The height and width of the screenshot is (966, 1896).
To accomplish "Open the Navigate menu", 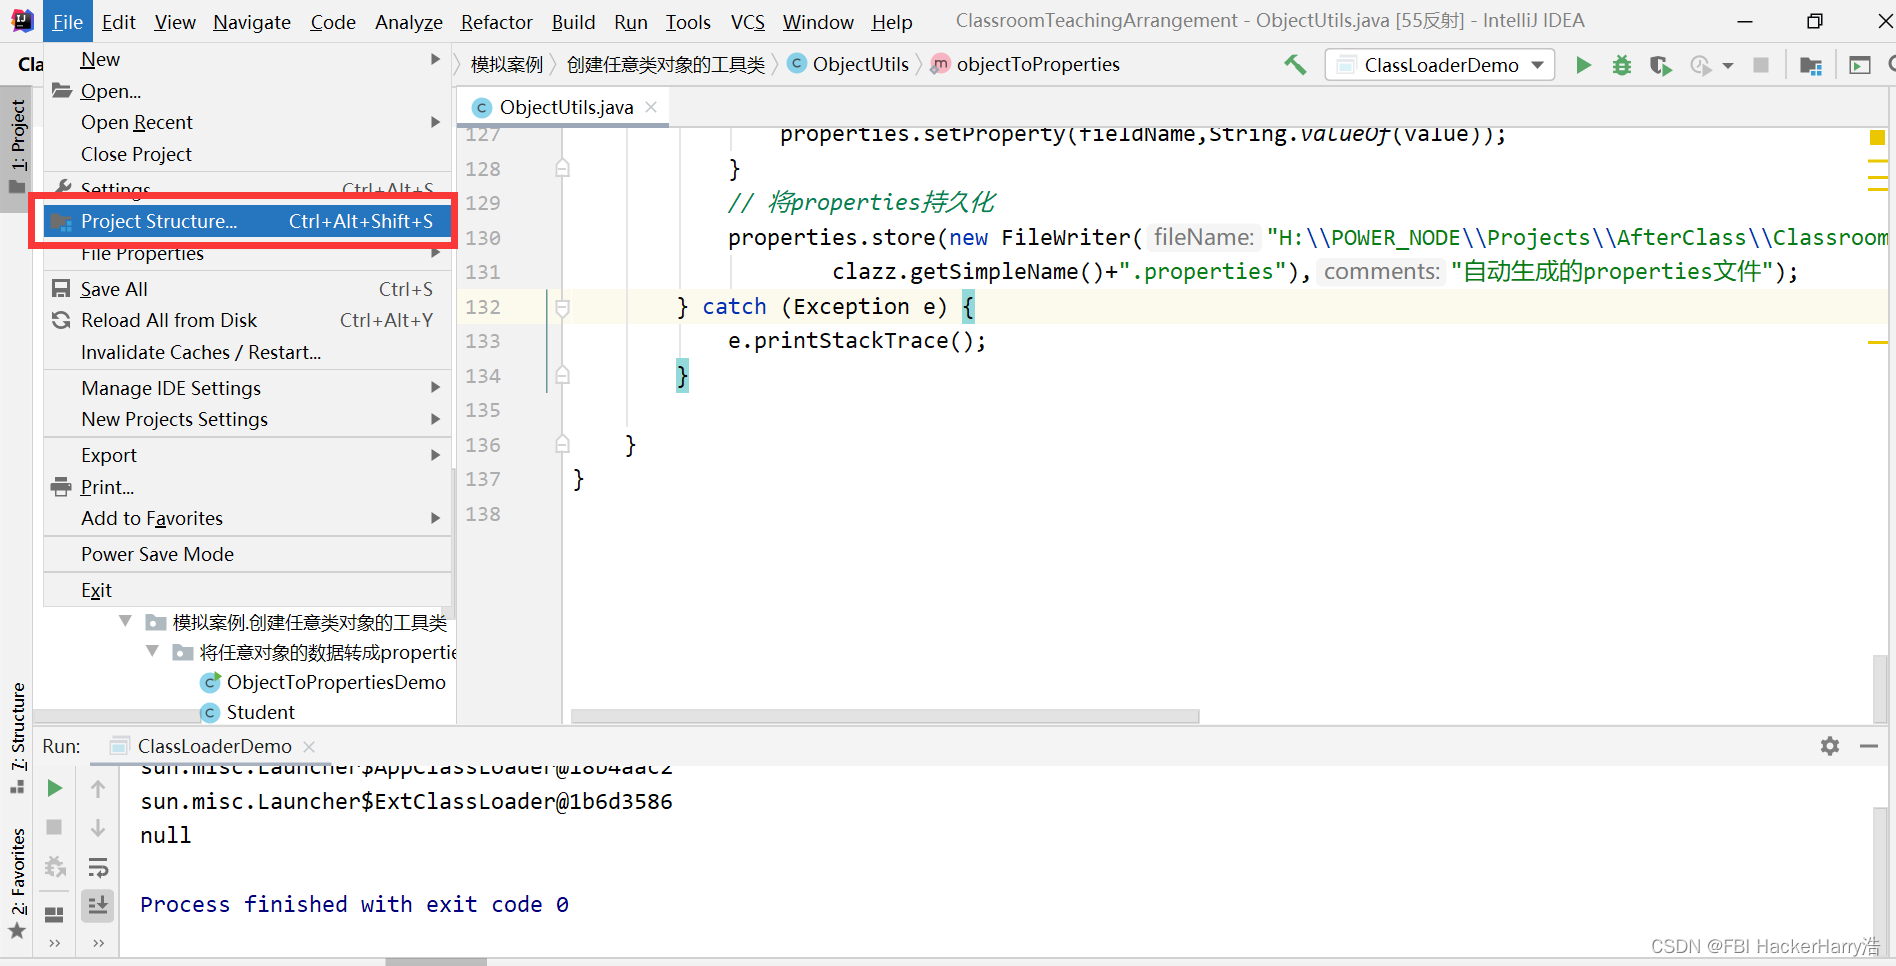I will tap(252, 22).
